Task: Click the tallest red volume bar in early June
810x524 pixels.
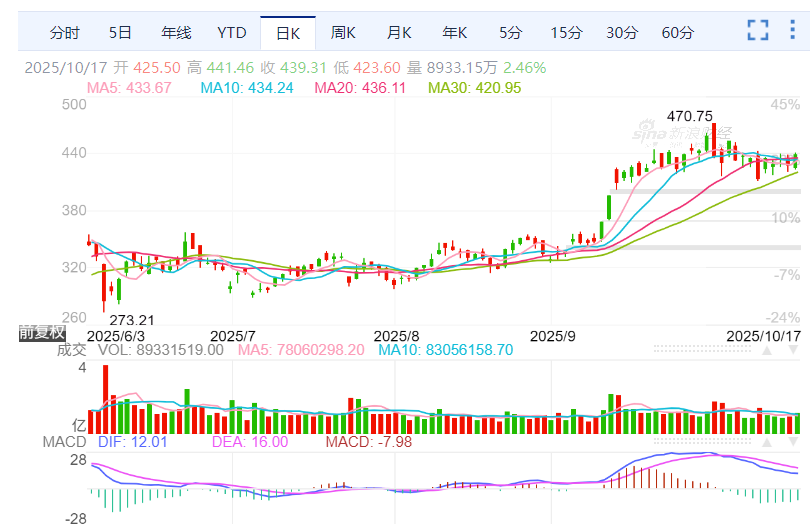Action: pos(105,399)
